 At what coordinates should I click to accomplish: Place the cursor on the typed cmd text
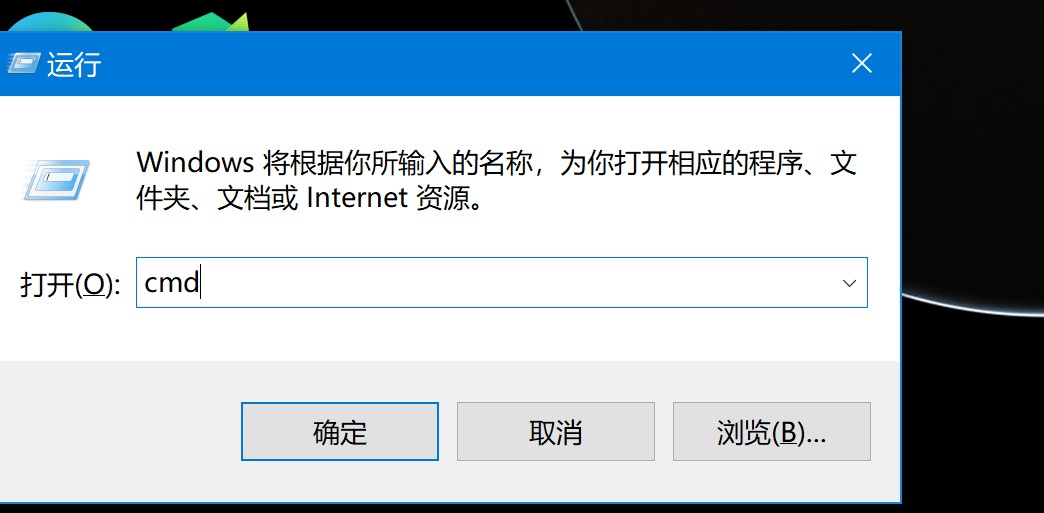171,283
